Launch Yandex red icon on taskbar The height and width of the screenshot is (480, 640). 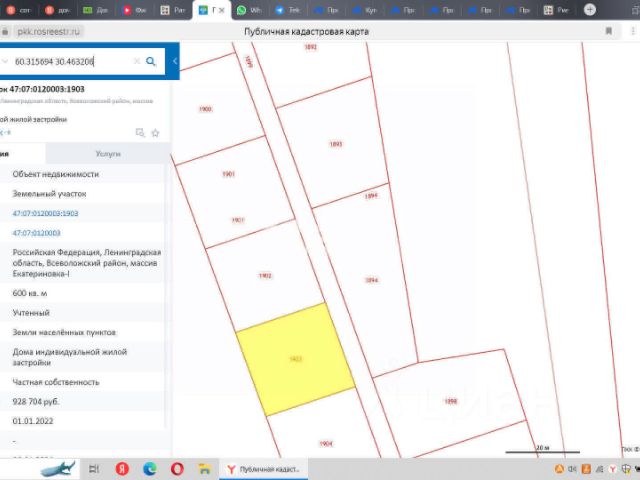(x=122, y=469)
